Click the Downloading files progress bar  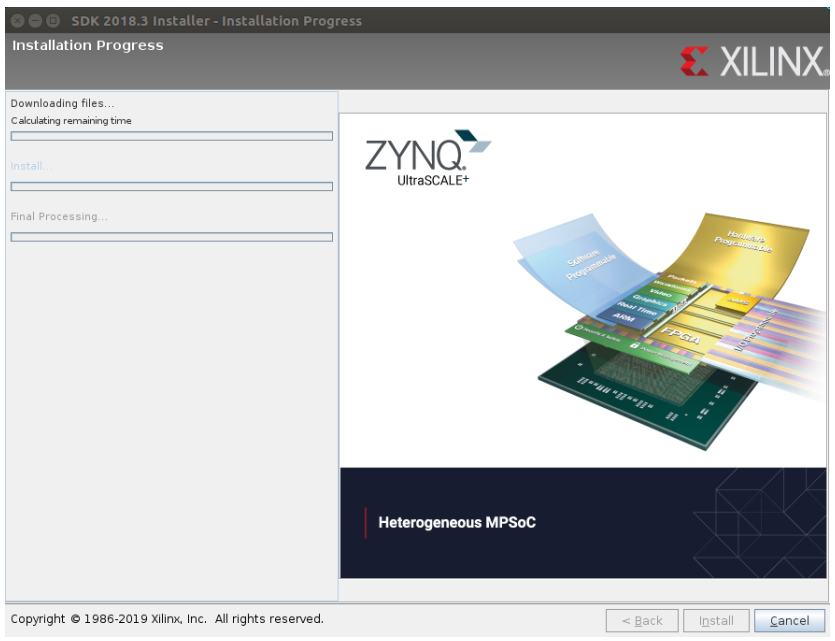[x=171, y=136]
